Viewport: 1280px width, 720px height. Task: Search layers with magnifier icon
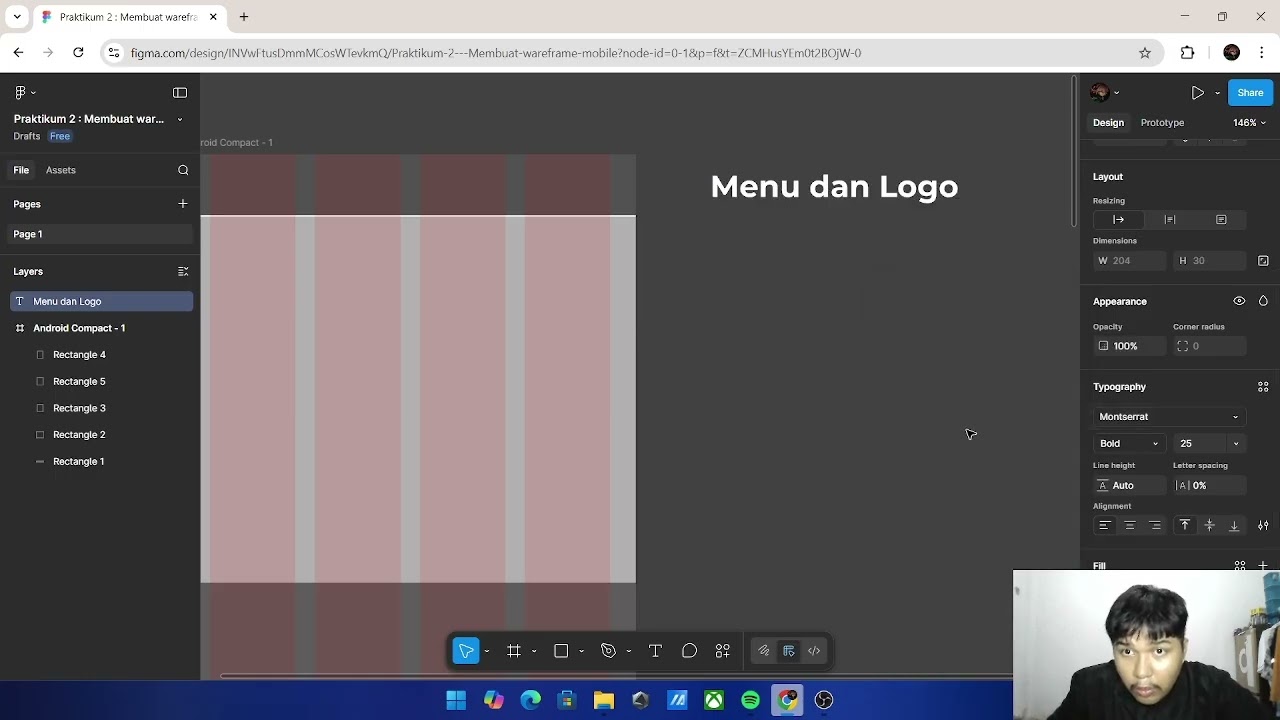[x=183, y=170]
